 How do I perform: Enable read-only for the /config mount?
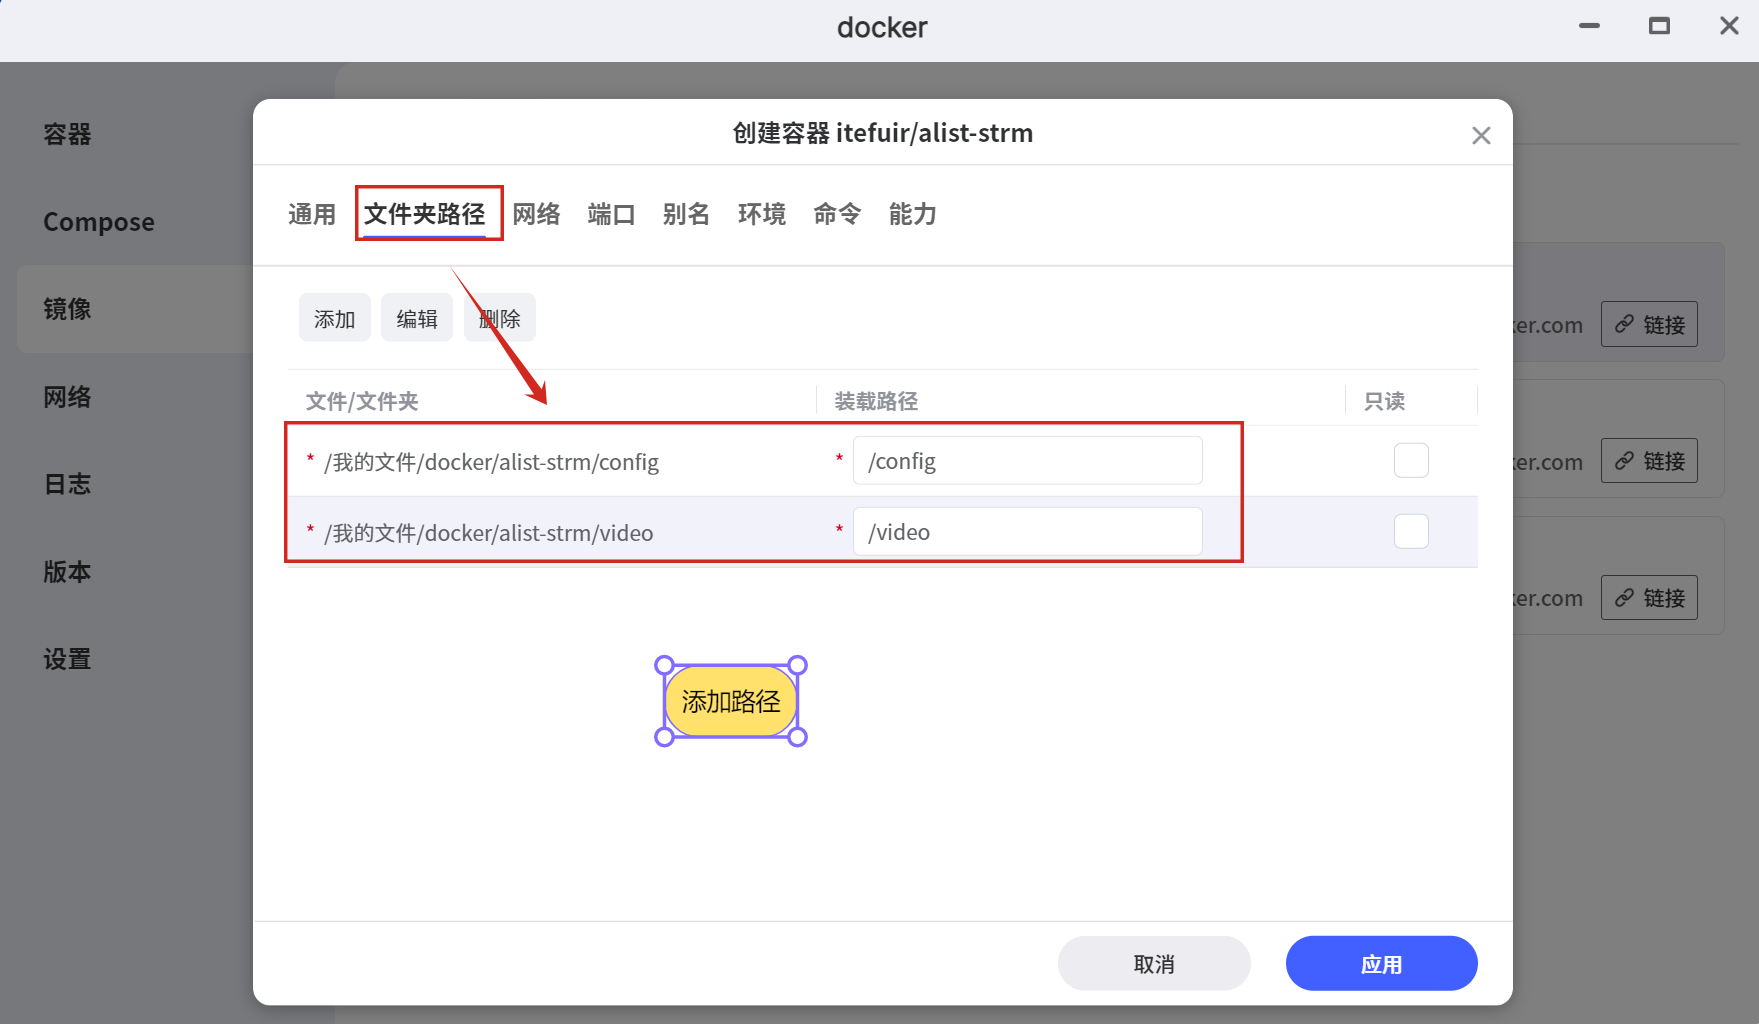click(x=1411, y=461)
